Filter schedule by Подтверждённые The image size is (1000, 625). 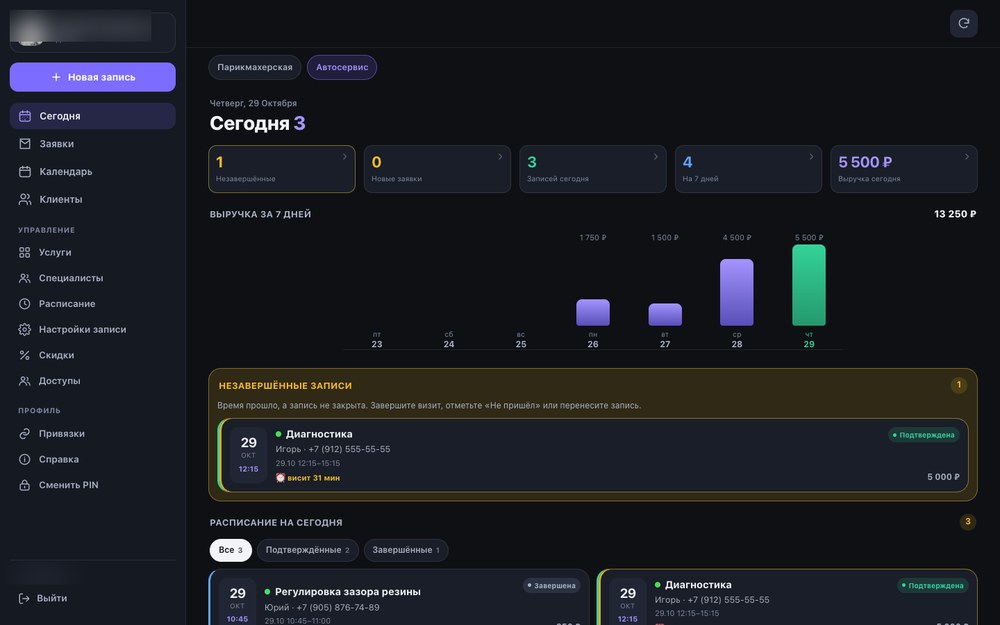307,550
